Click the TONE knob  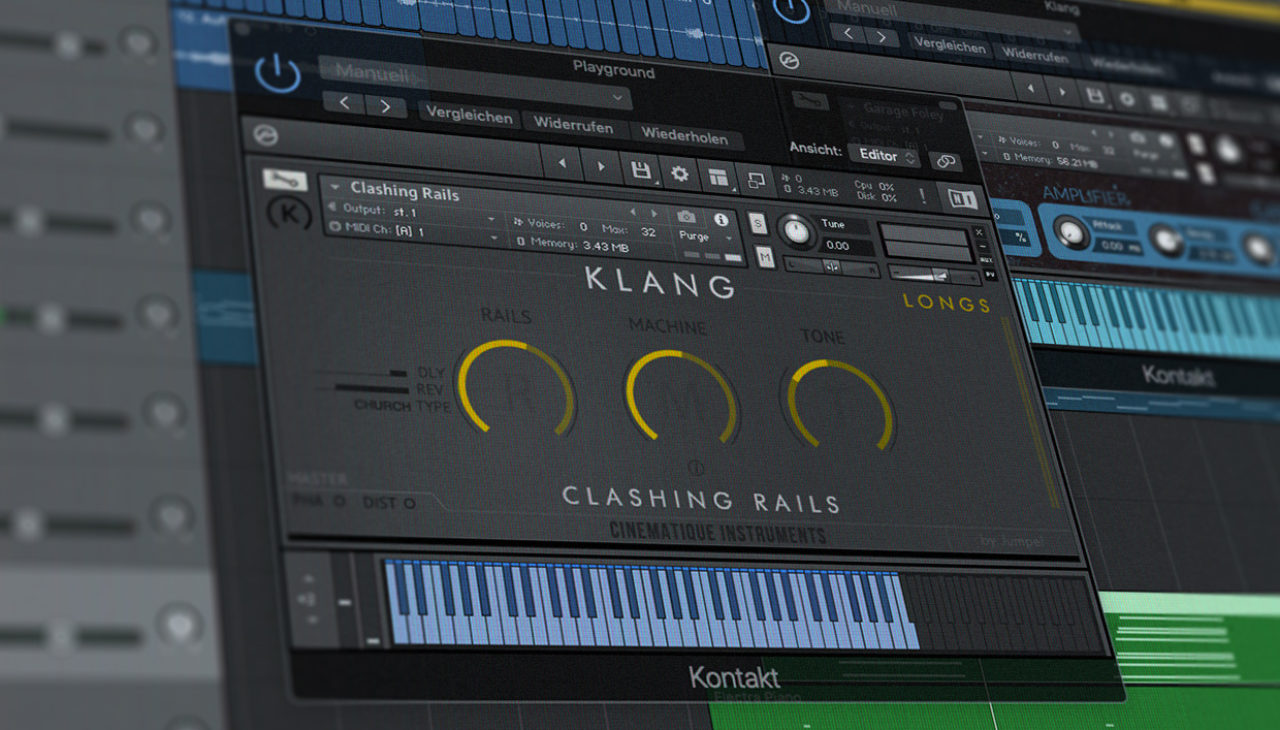pos(840,405)
